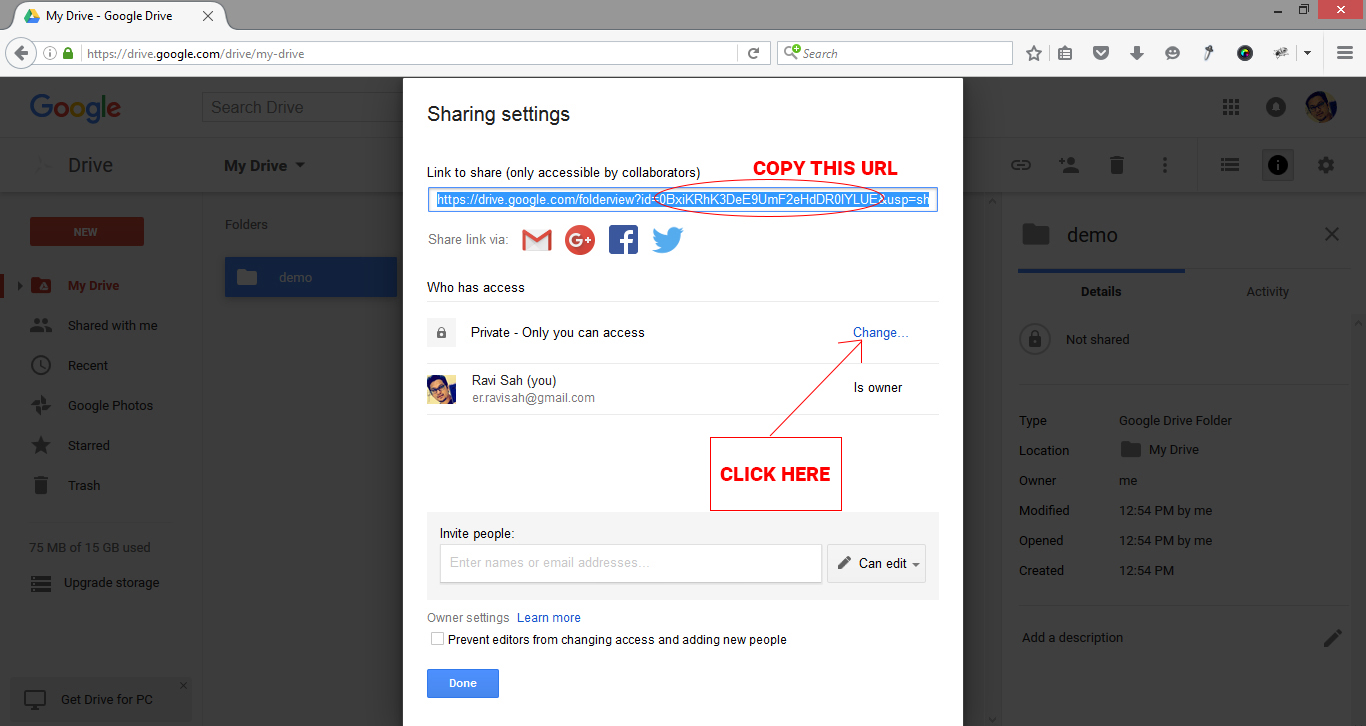
Task: Toggle the details info panel
Action: 1277,164
